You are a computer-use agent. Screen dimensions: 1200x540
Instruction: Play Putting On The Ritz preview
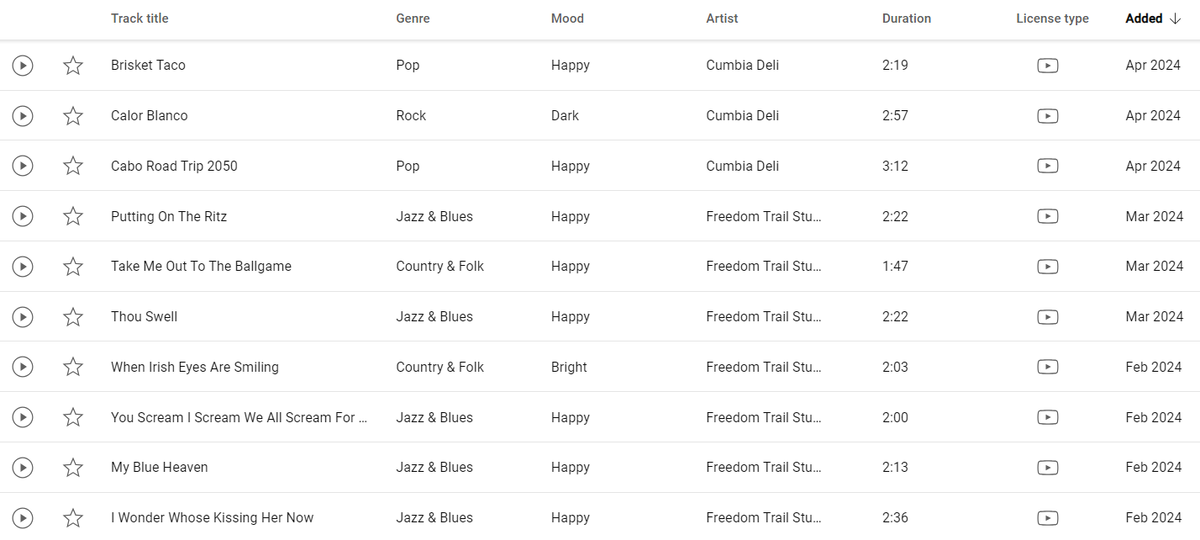[x=22, y=216]
